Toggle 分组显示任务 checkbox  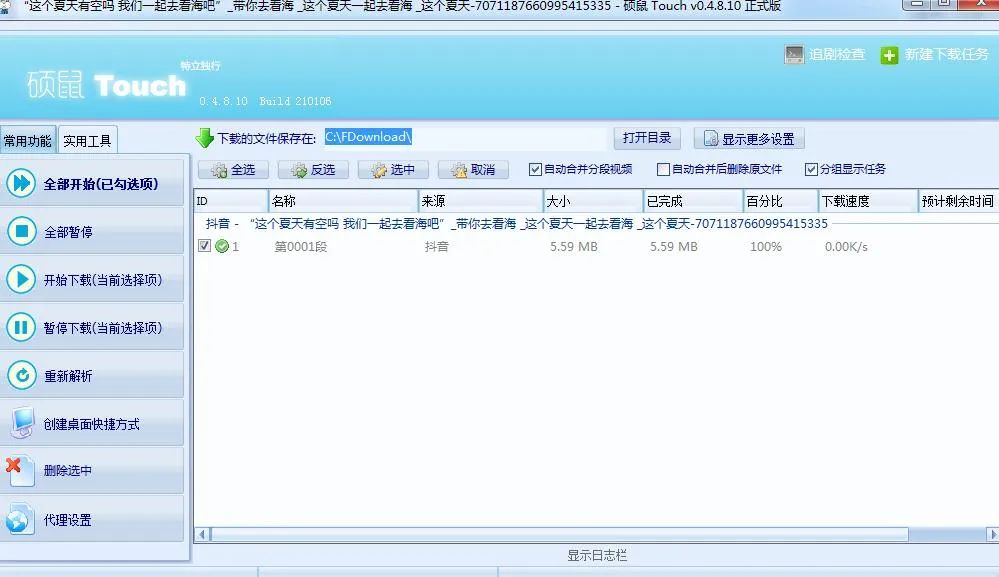click(811, 169)
